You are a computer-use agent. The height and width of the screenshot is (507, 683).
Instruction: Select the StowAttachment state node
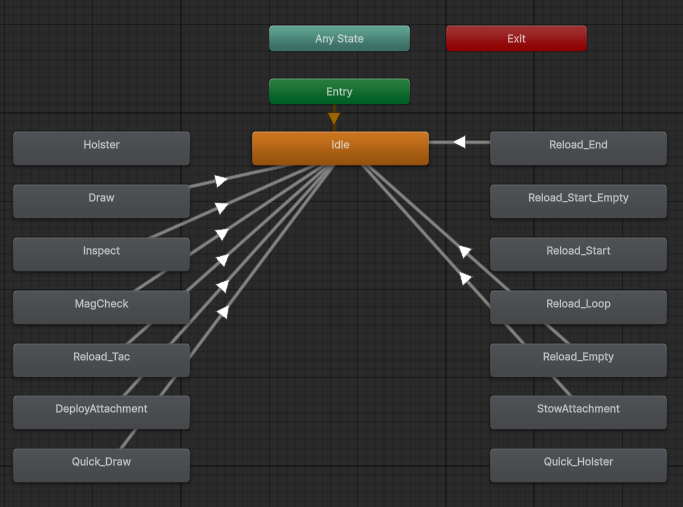click(x=578, y=412)
